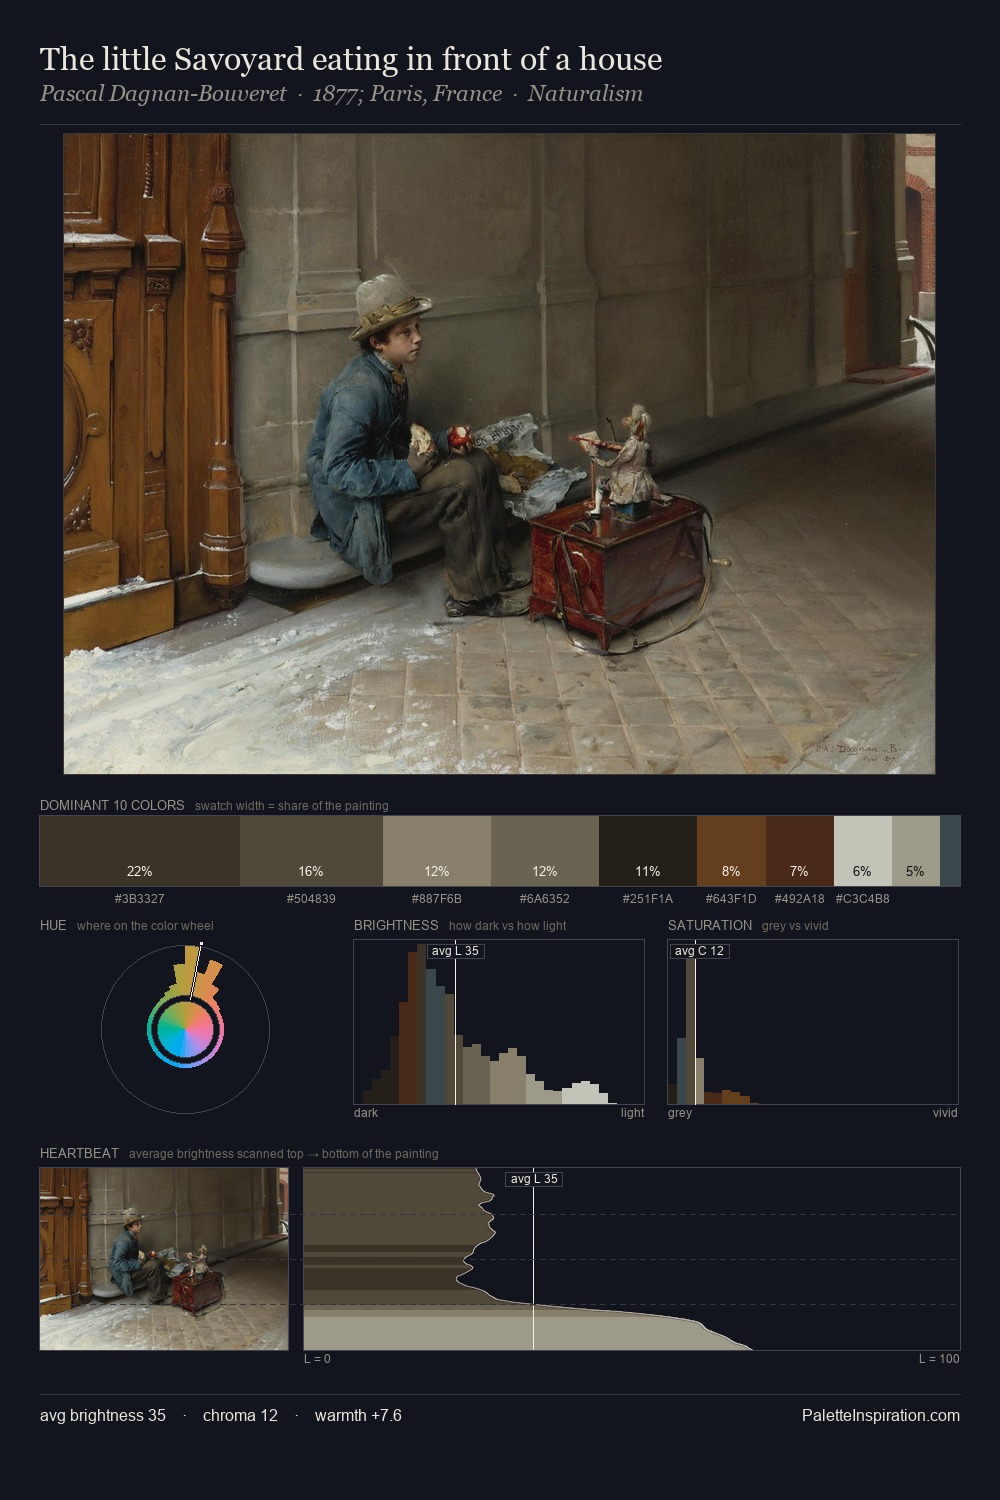Select the first 12% swatch #887F6B

(437, 851)
